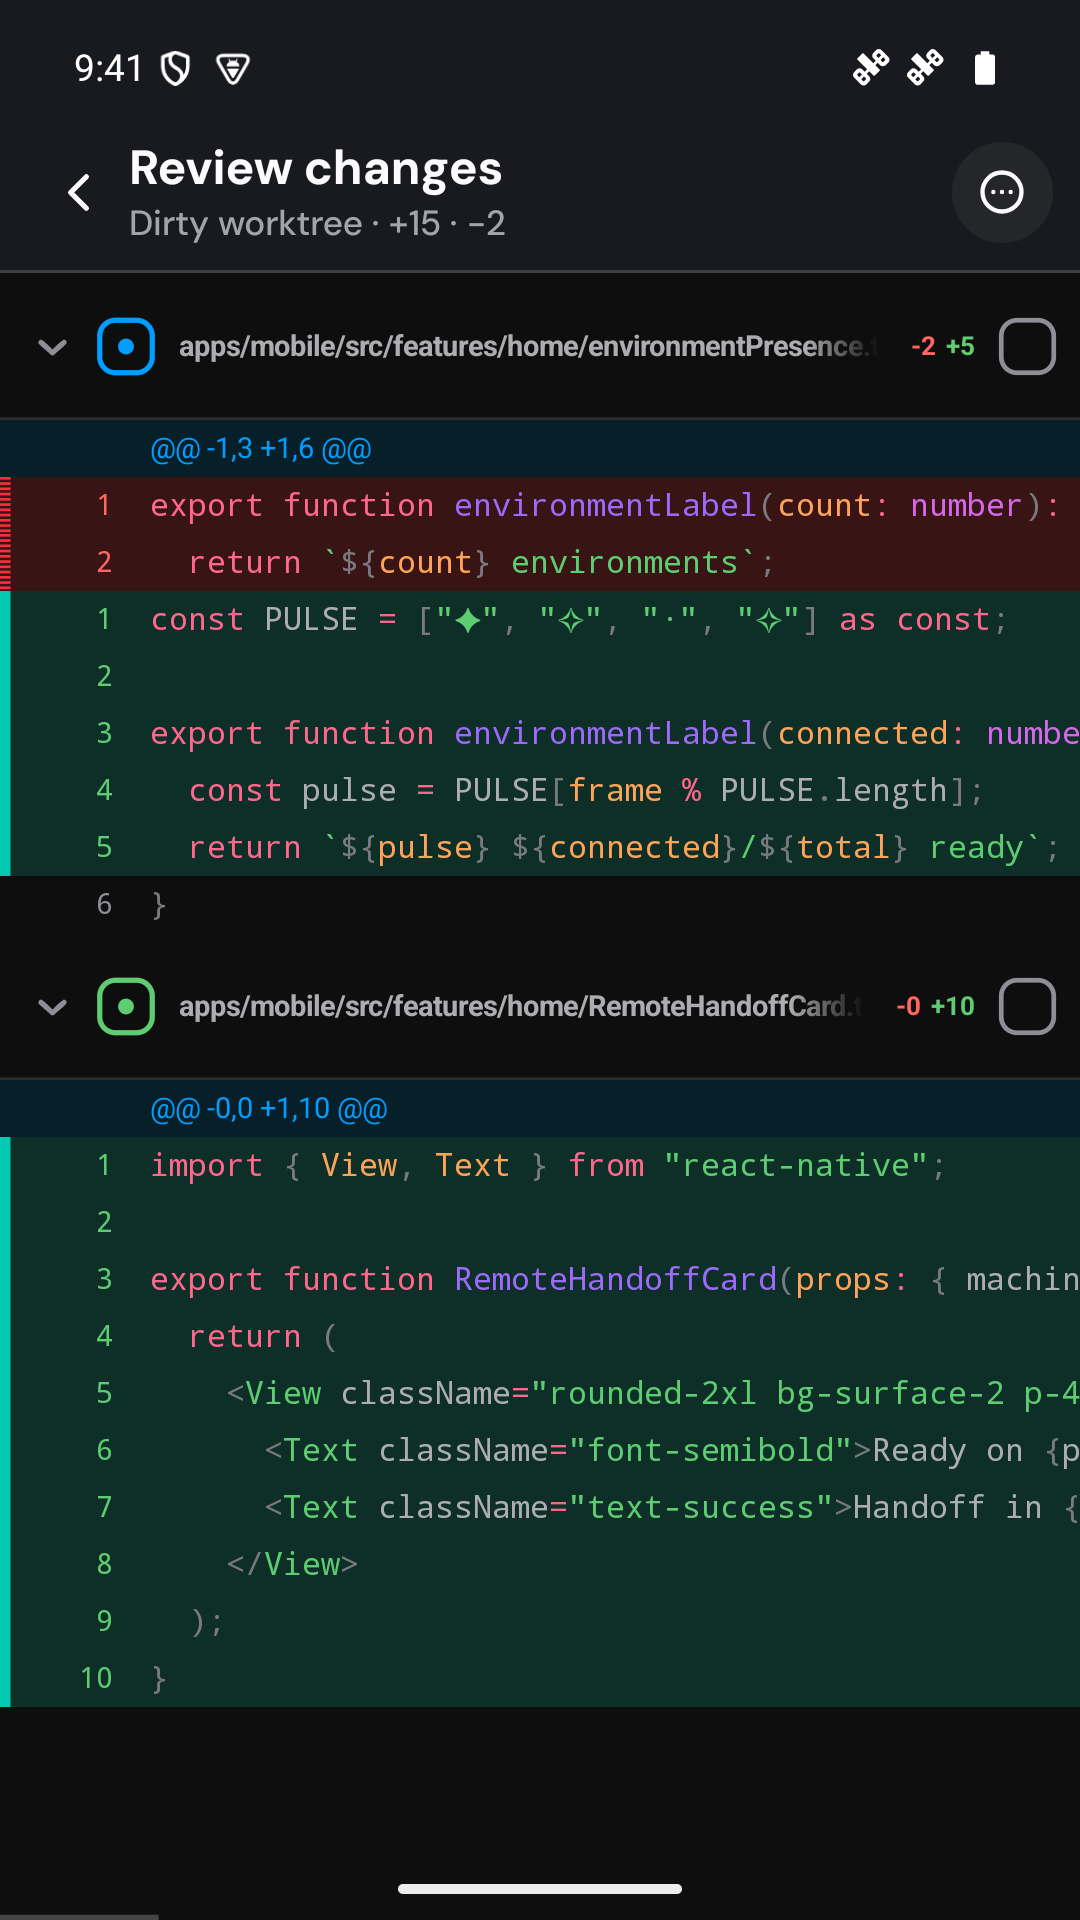Select the Text className font-semibold line
1080x1920 pixels.
[x=540, y=1450]
